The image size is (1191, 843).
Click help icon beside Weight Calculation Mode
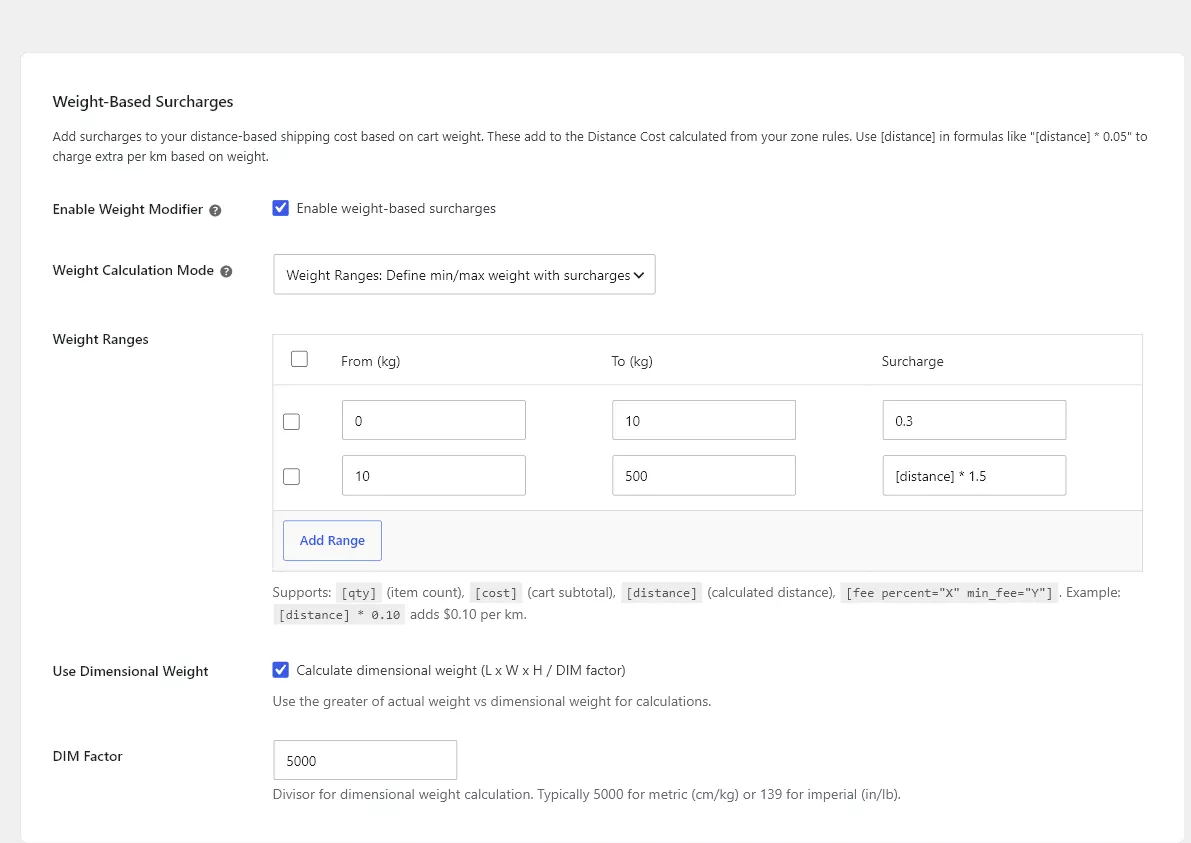click(226, 271)
